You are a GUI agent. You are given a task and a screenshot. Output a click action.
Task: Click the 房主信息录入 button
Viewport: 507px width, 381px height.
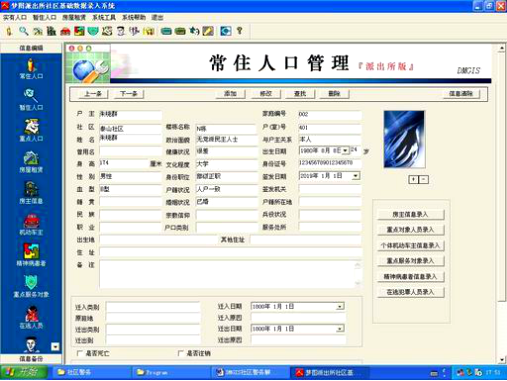pos(410,214)
